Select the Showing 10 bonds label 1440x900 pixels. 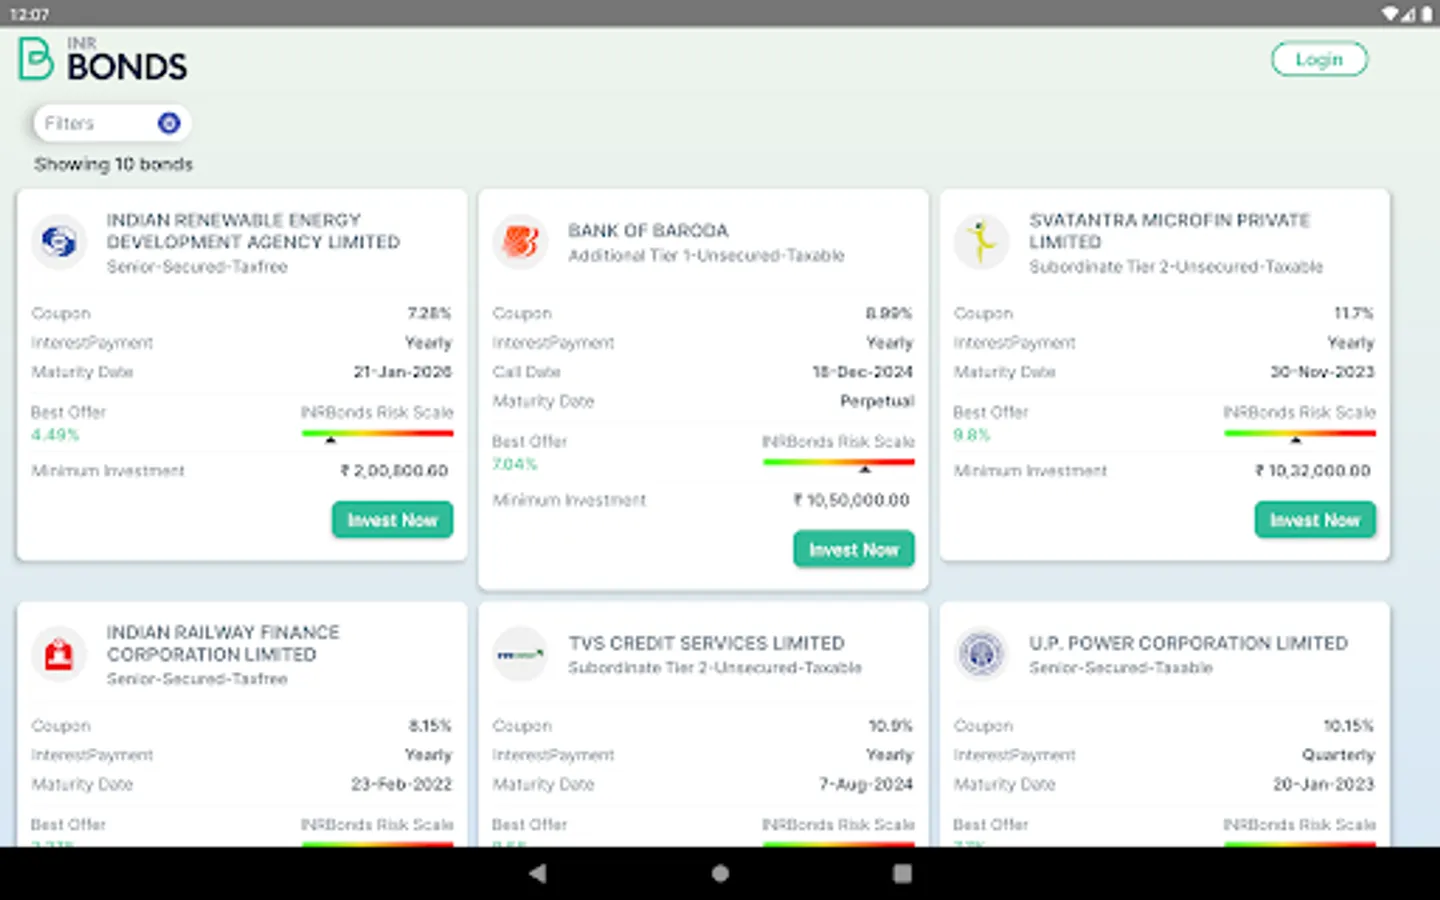click(113, 164)
